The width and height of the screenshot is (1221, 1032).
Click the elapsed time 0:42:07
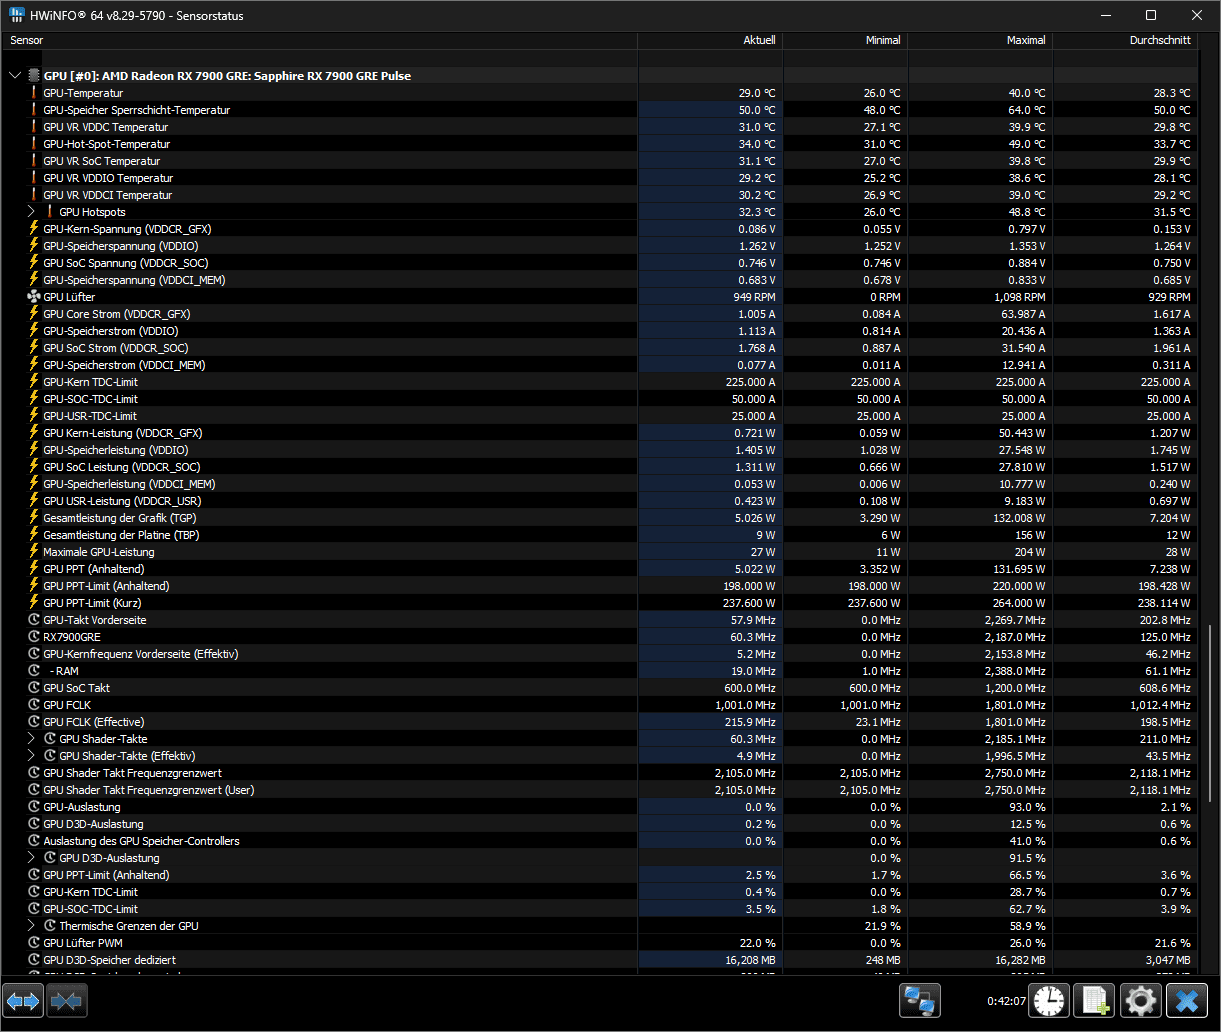(x=1006, y=1001)
